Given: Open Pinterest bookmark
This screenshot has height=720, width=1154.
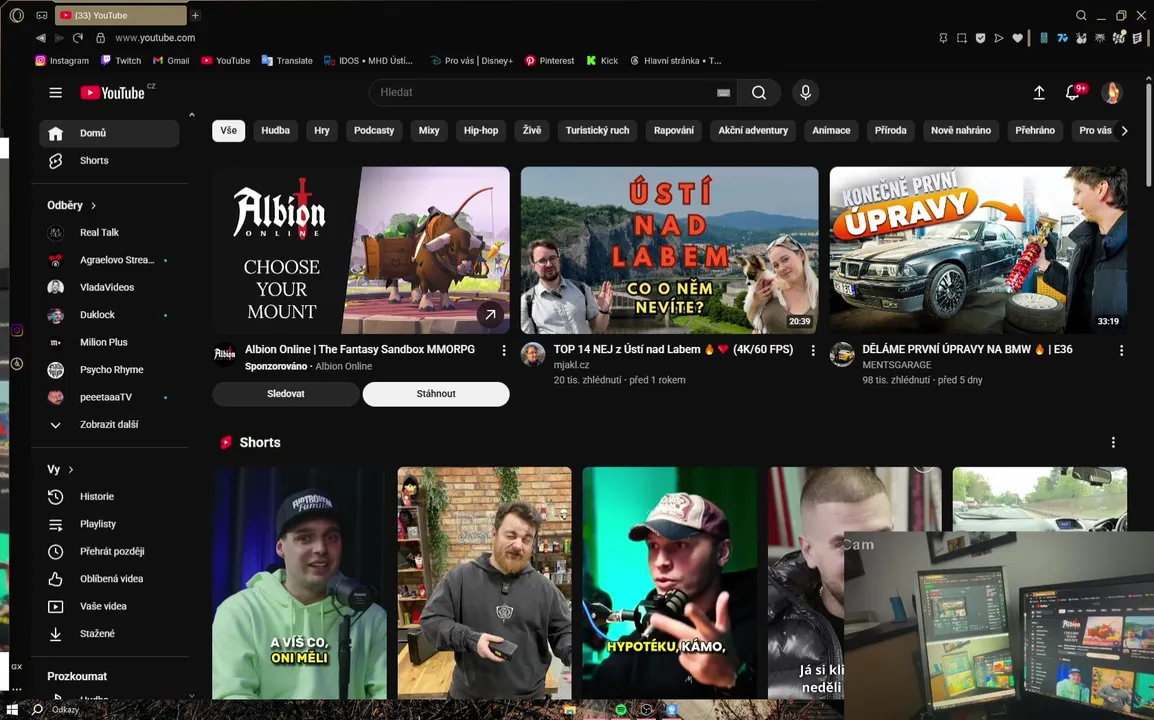Looking at the screenshot, I should pos(549,61).
